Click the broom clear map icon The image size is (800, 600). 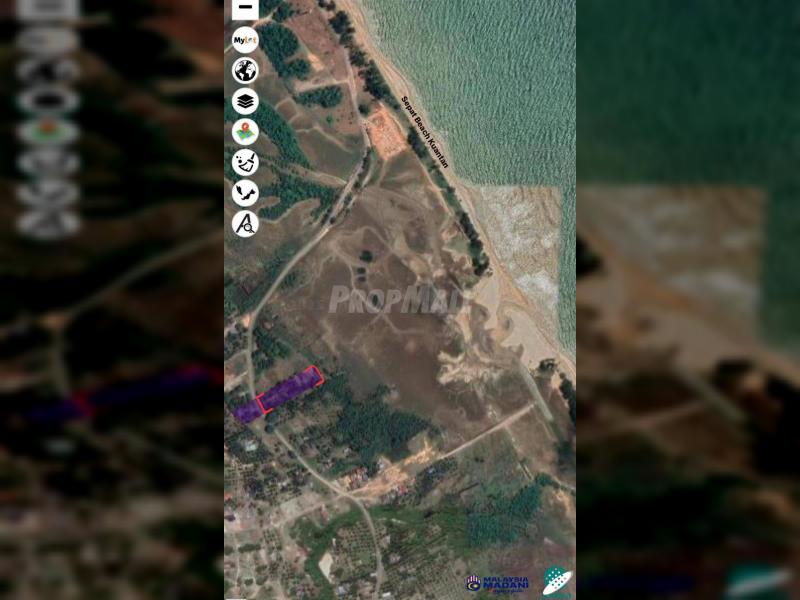(x=245, y=162)
